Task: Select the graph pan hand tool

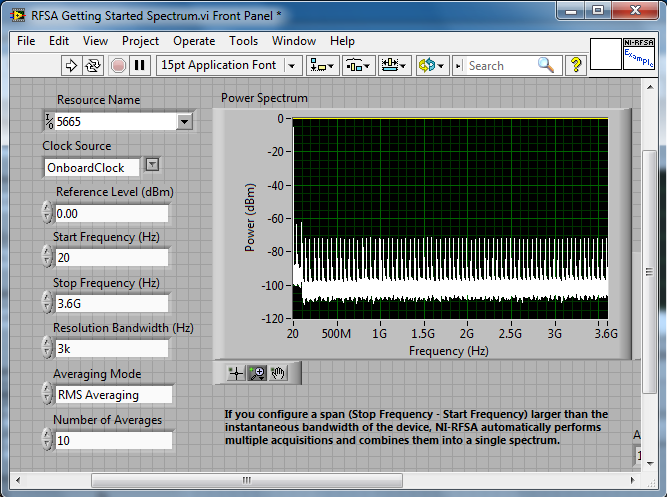Action: point(278,373)
